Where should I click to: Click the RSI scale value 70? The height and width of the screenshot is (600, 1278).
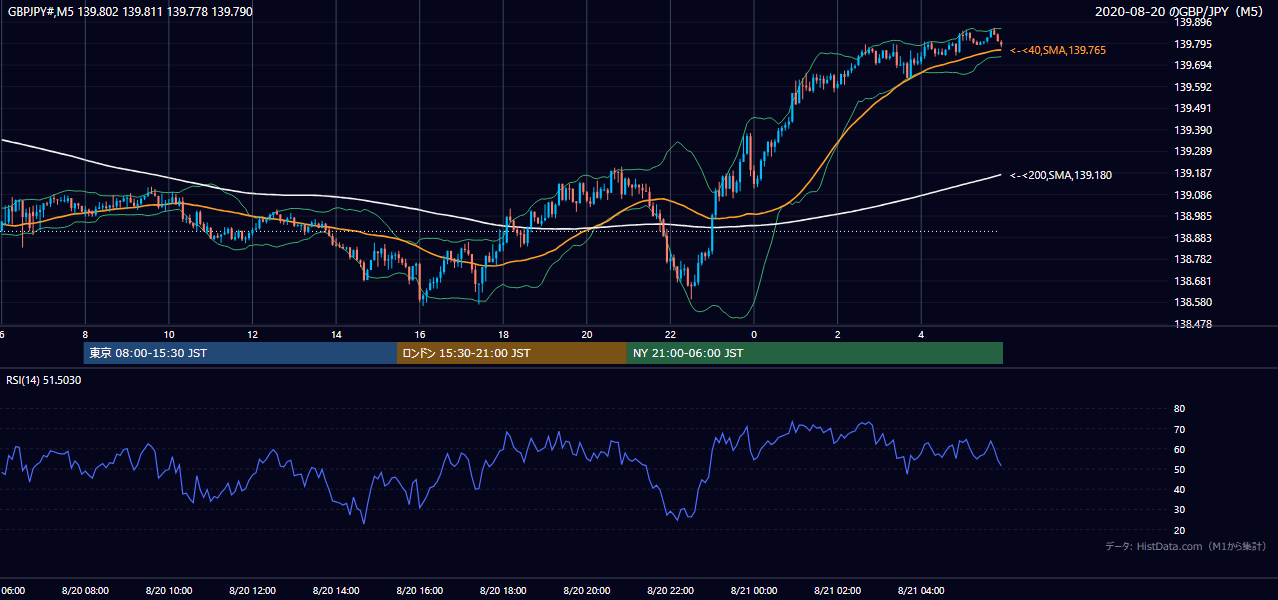(1179, 429)
